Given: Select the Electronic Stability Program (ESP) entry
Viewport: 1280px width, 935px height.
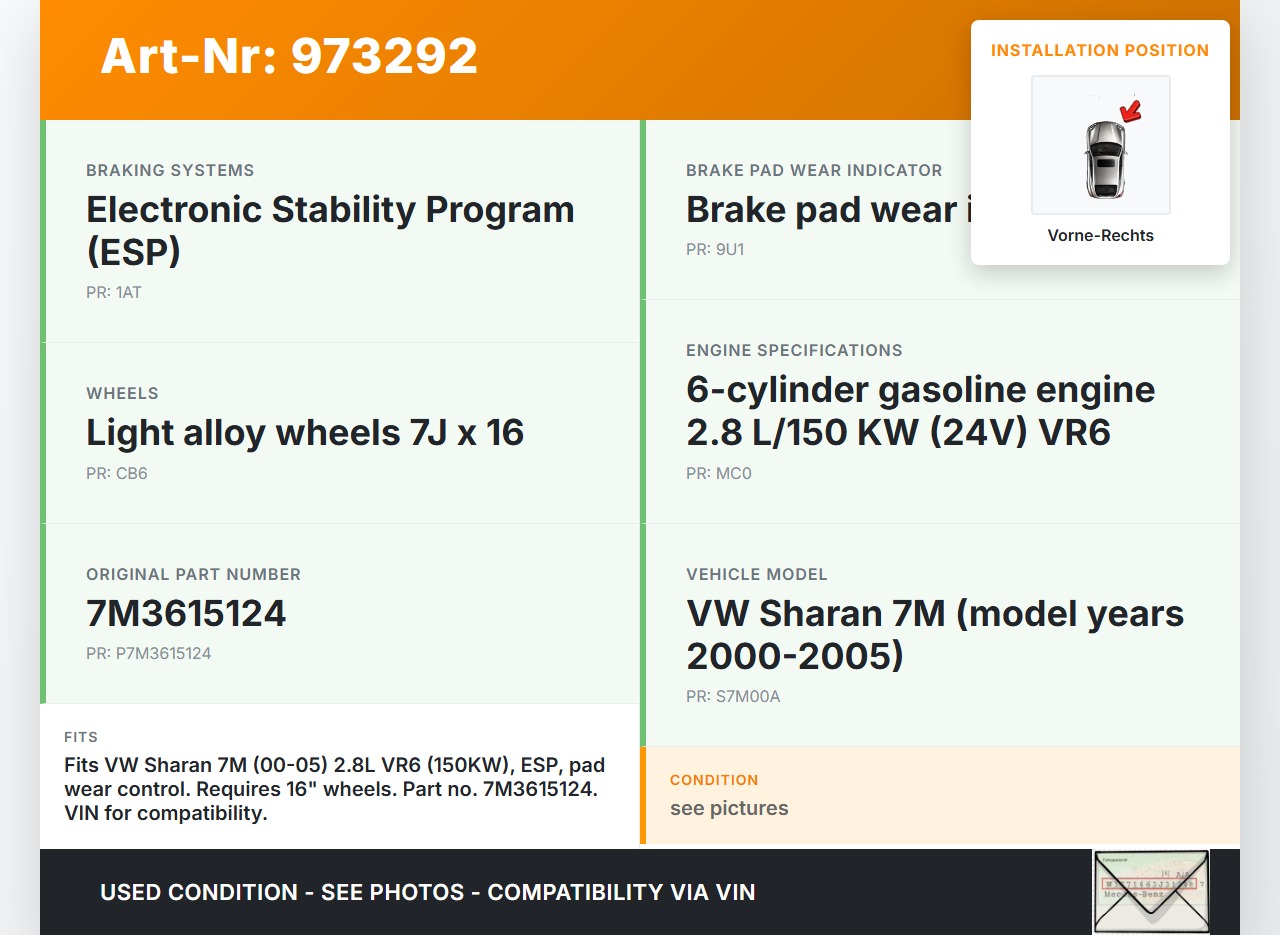Looking at the screenshot, I should point(330,230).
